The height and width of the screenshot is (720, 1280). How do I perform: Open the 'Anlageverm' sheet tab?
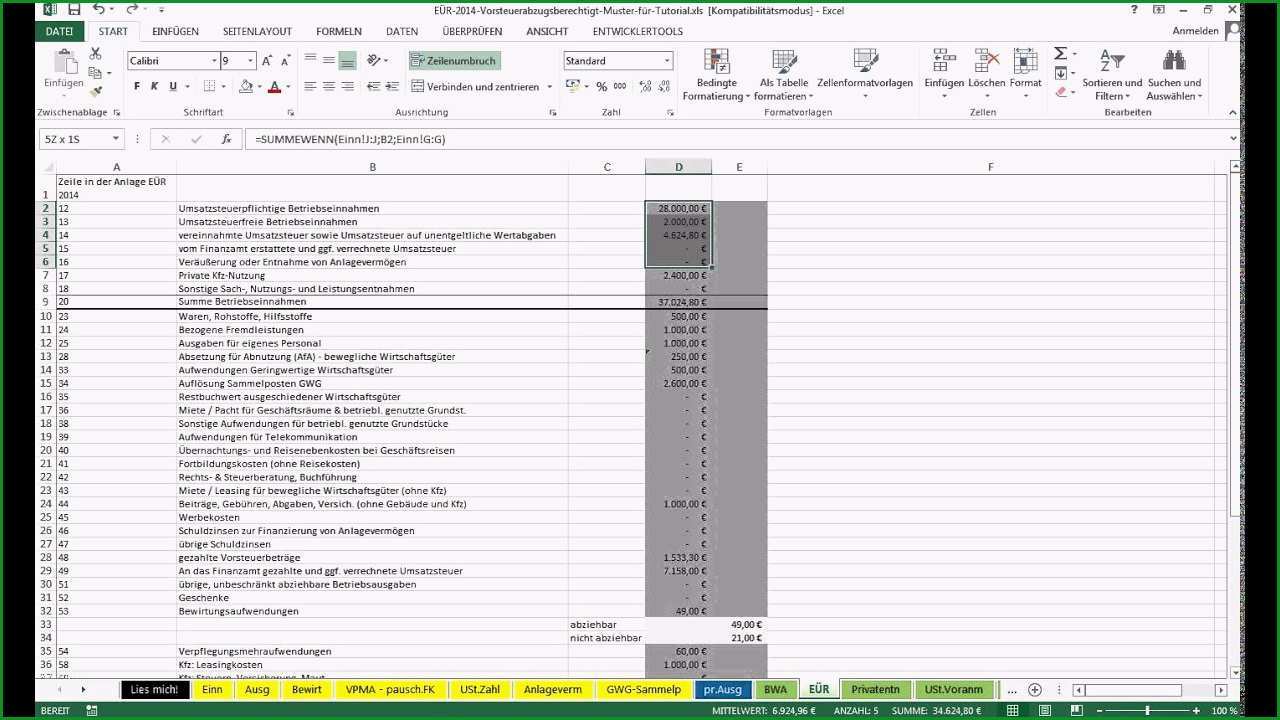tap(553, 690)
